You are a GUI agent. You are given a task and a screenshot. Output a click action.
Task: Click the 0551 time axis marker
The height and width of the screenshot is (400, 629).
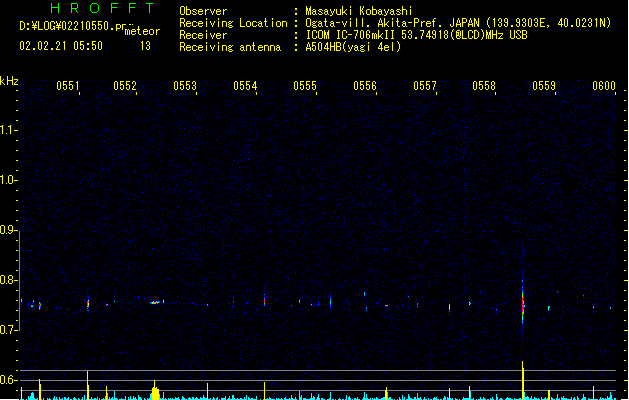(68, 85)
